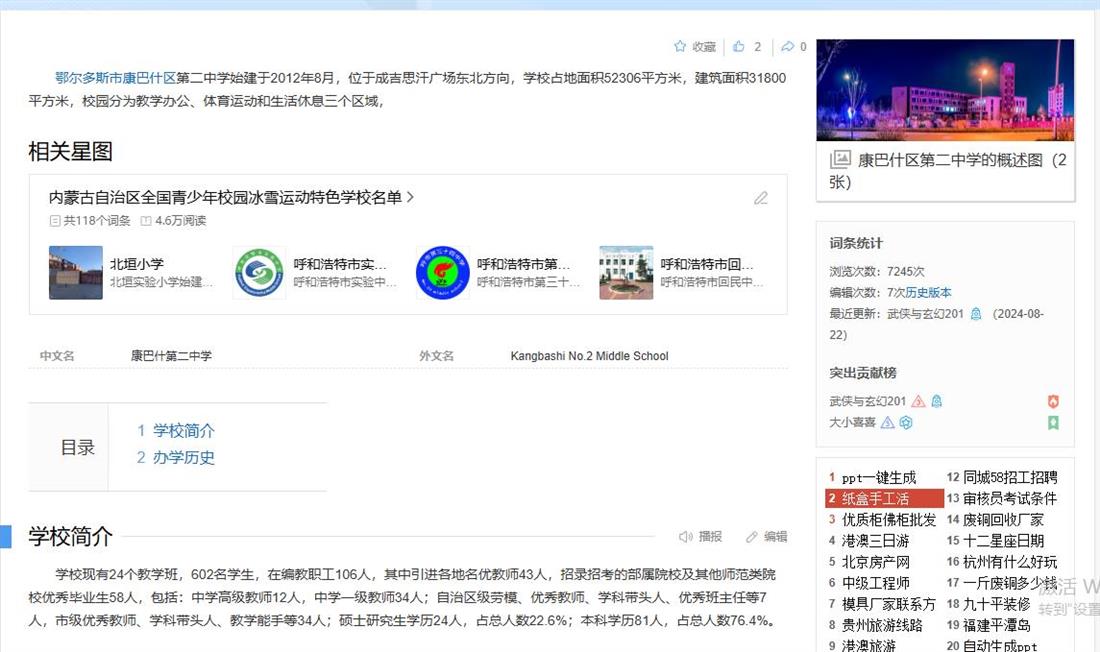Open 武侠与玄幻201 profile under 最近更新

tap(925, 314)
